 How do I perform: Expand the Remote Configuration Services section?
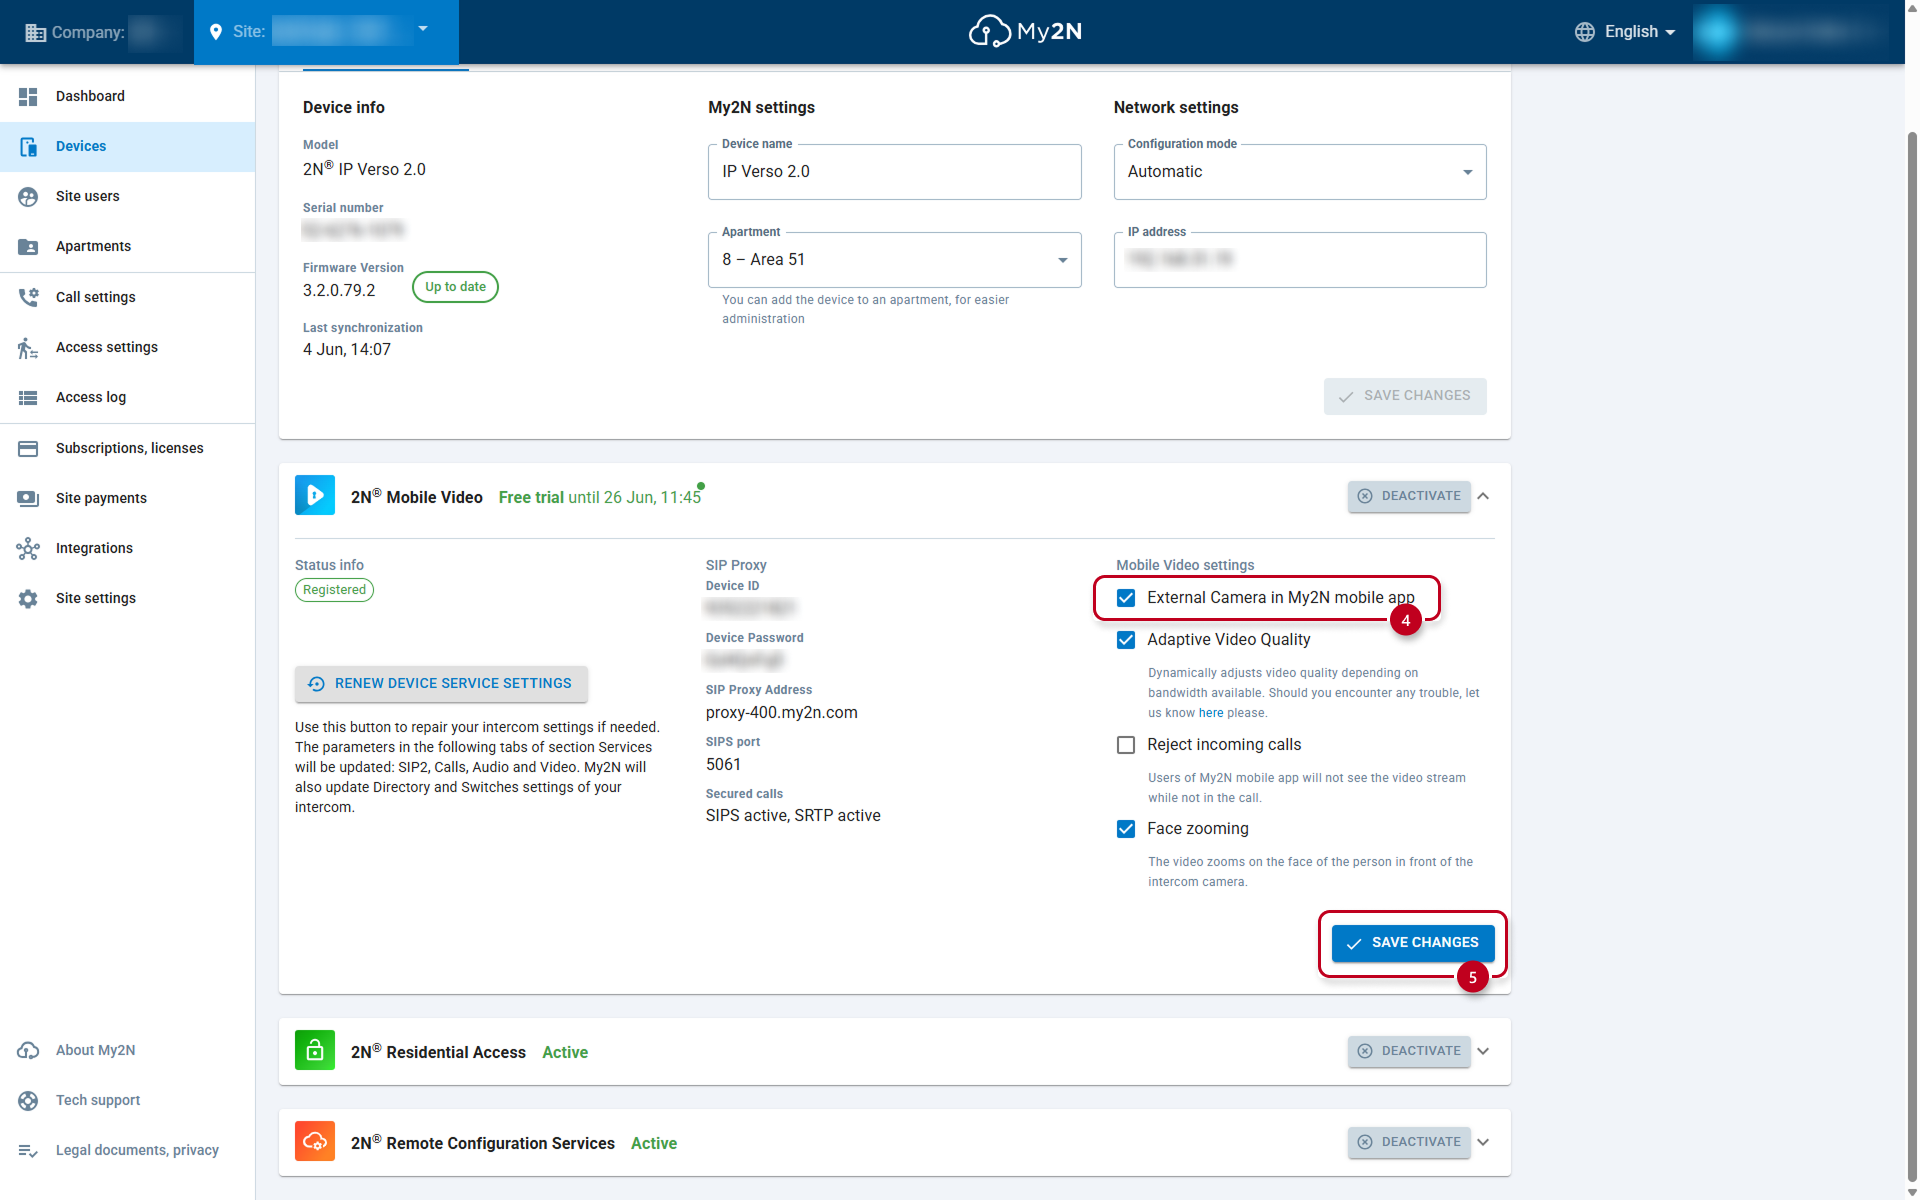(1483, 1142)
